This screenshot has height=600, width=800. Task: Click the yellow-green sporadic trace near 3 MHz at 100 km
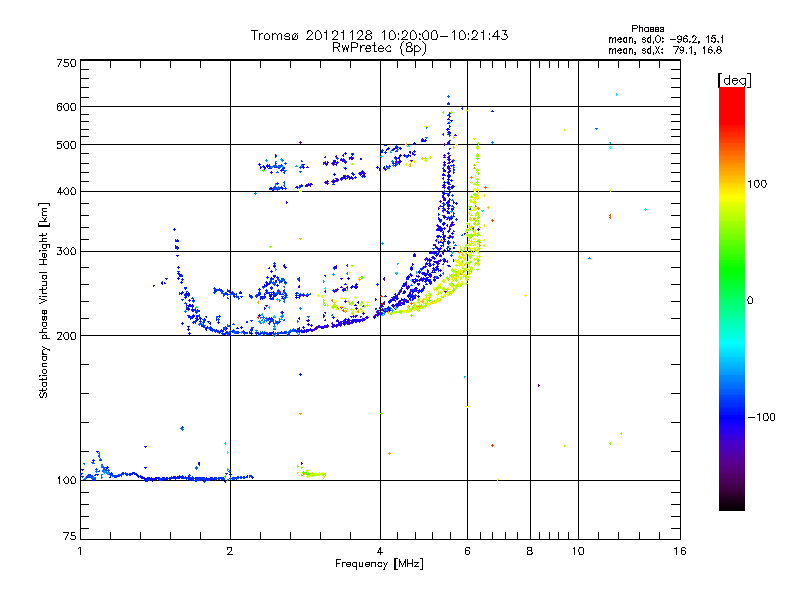(x=312, y=474)
